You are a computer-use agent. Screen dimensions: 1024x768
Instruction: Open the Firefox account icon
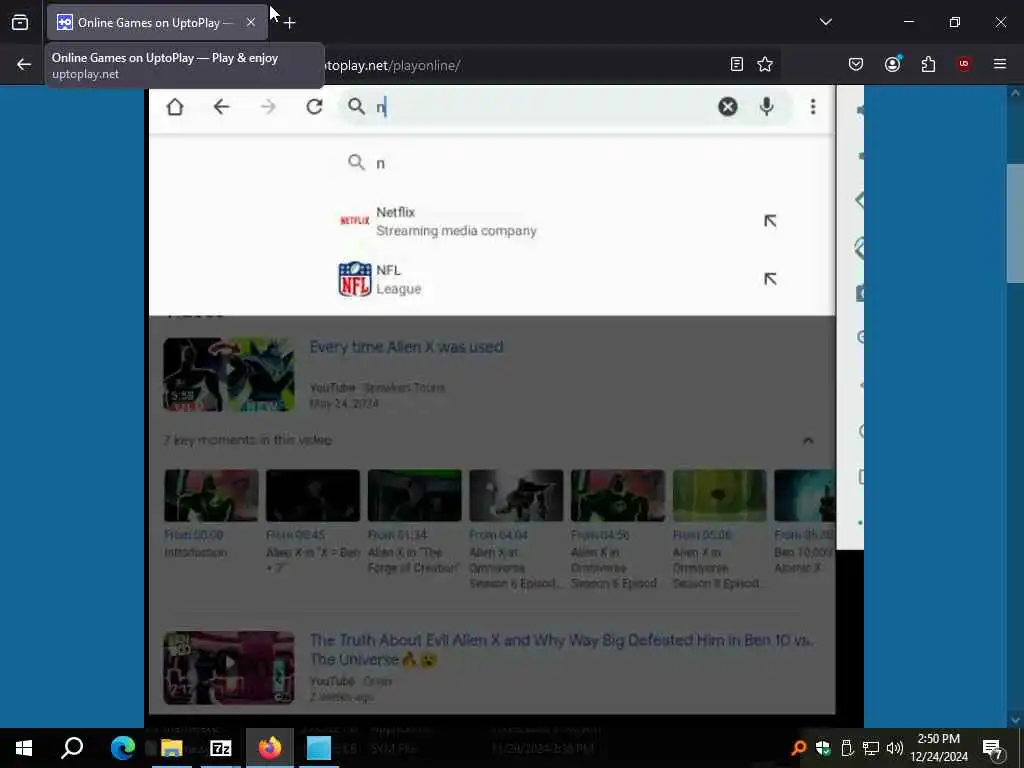tap(892, 64)
